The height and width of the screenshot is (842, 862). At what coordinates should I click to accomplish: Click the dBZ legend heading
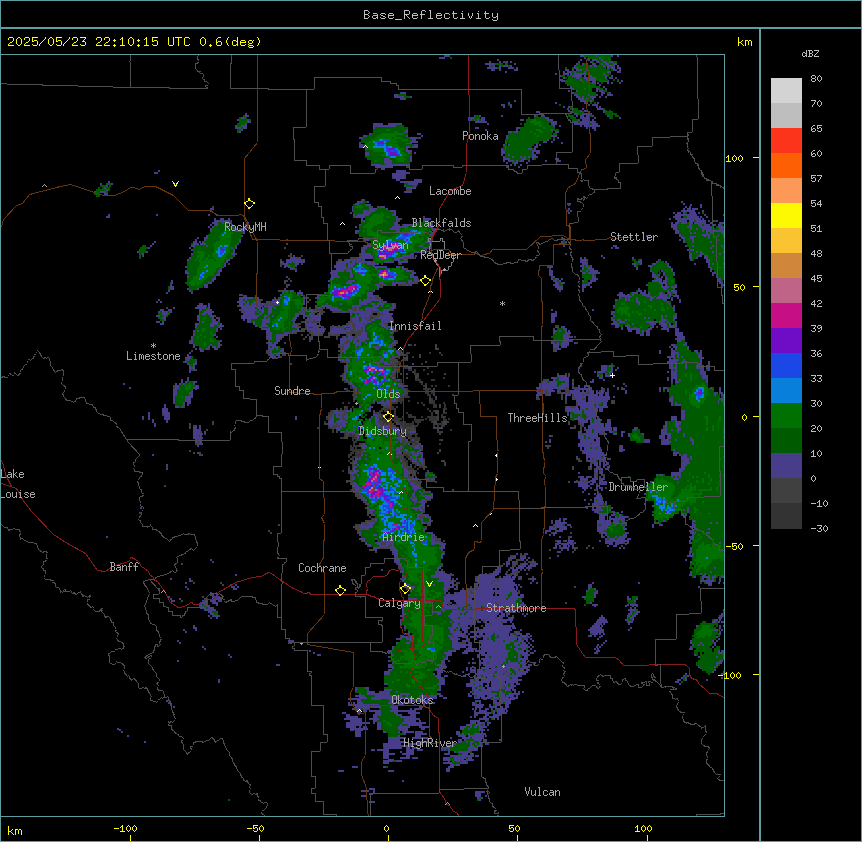click(810, 54)
